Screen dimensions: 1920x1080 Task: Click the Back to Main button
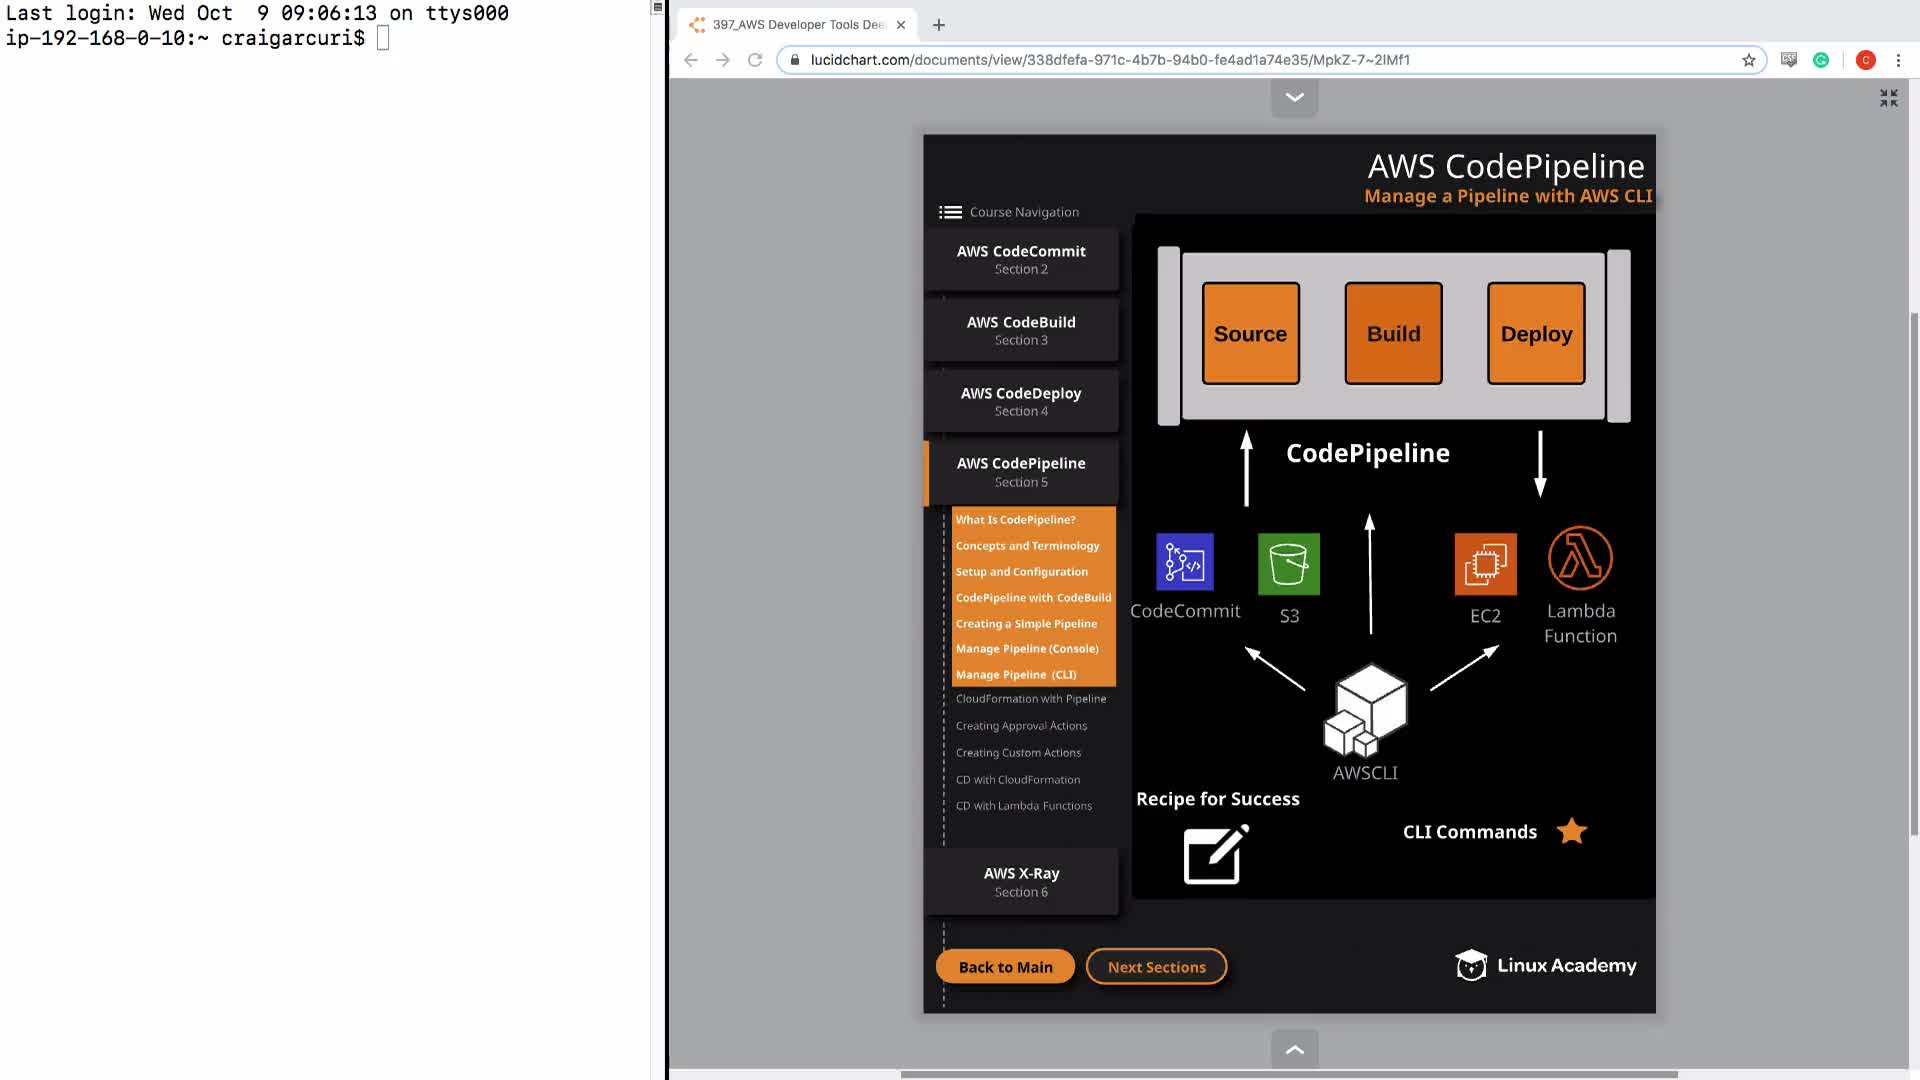coord(1005,967)
